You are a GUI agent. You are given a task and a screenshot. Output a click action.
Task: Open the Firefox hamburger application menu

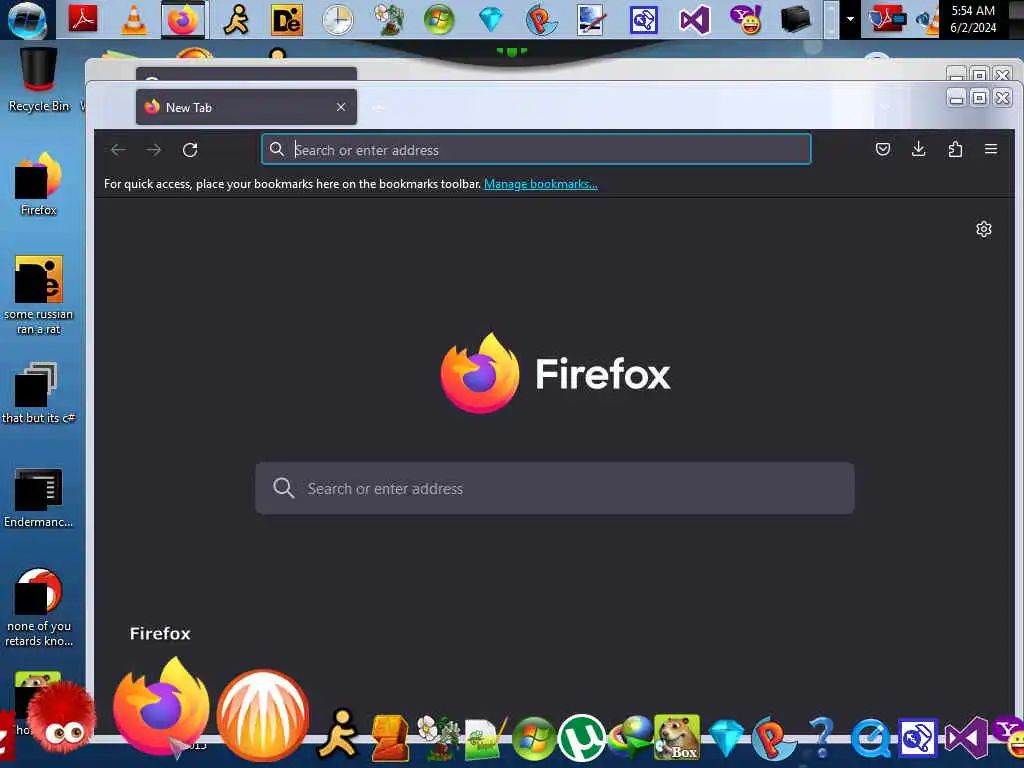[991, 150]
